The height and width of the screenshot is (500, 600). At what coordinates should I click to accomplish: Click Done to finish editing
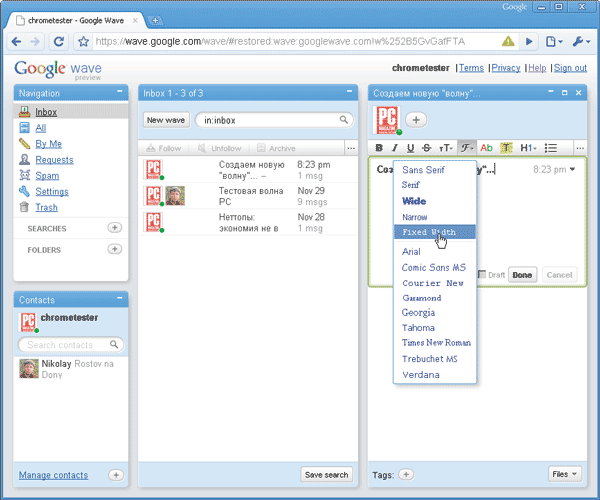coord(522,275)
